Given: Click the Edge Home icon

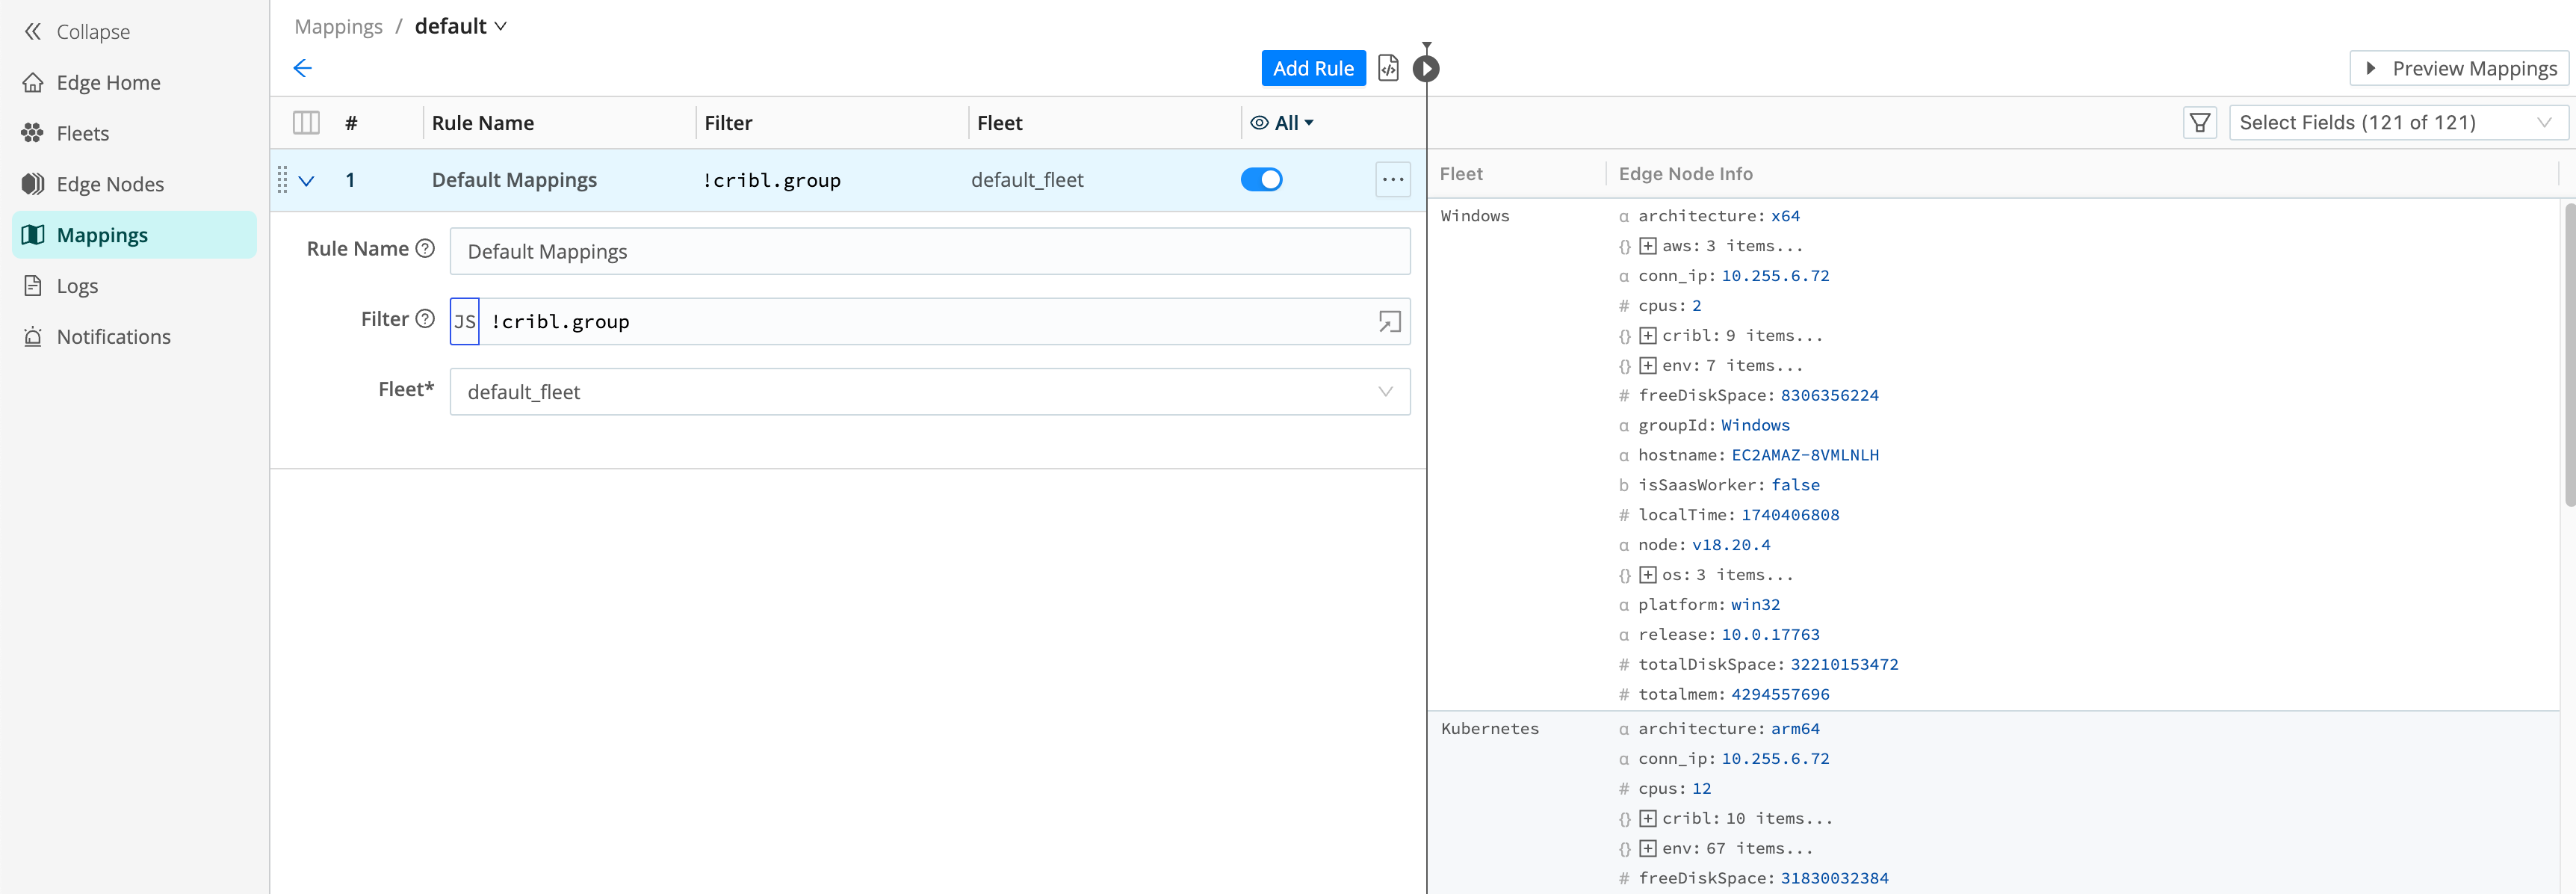Looking at the screenshot, I should point(33,82).
